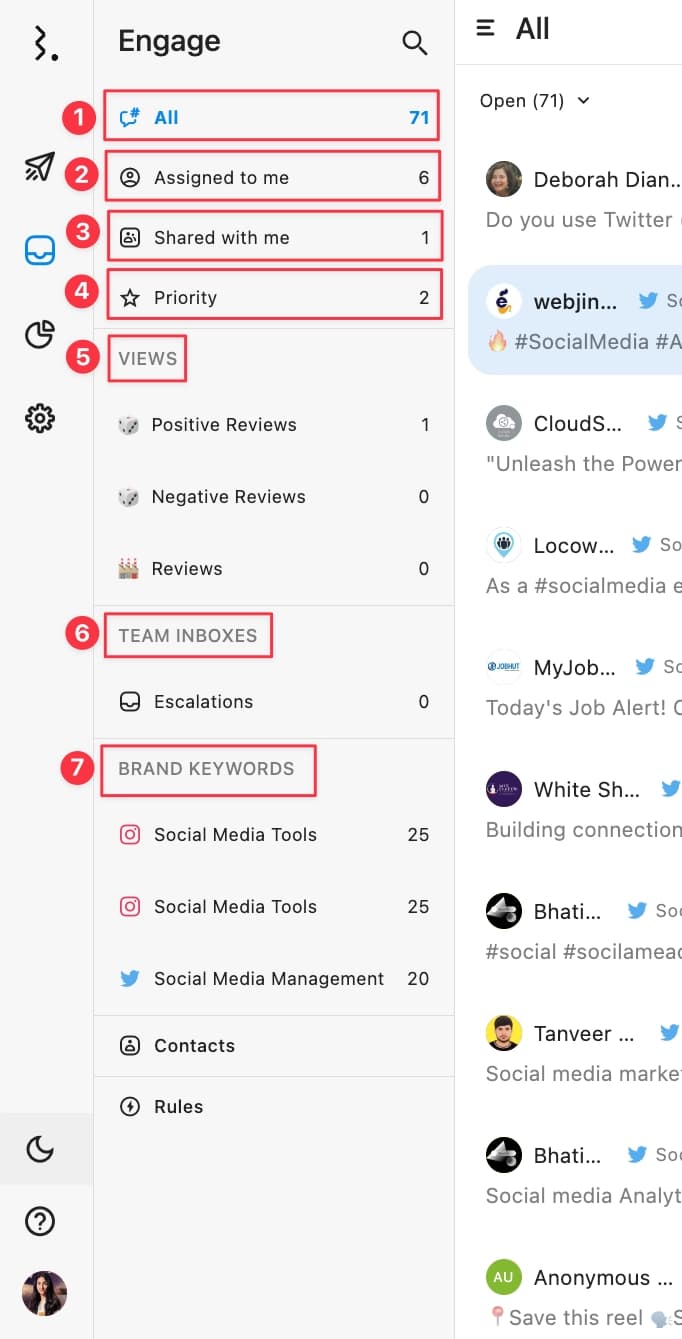Open the Publish paper plane icon
This screenshot has height=1339, width=682.
pos(39,167)
